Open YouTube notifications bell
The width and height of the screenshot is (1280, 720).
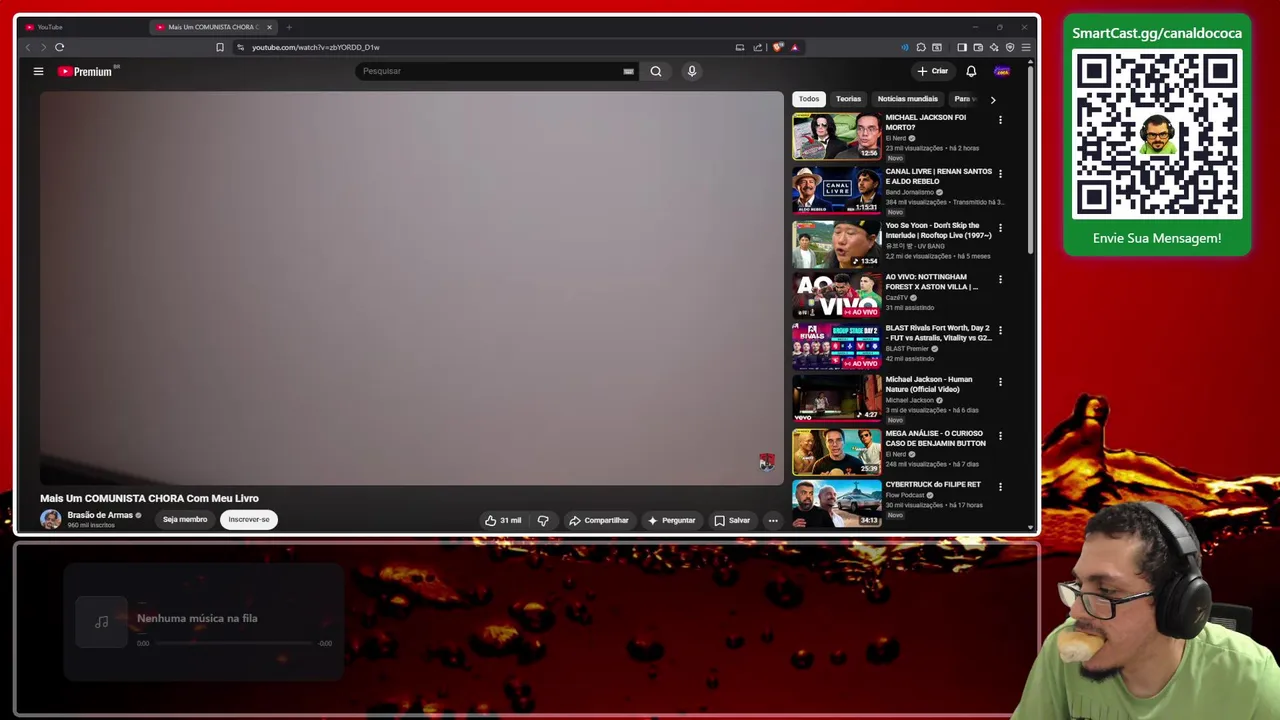(971, 71)
